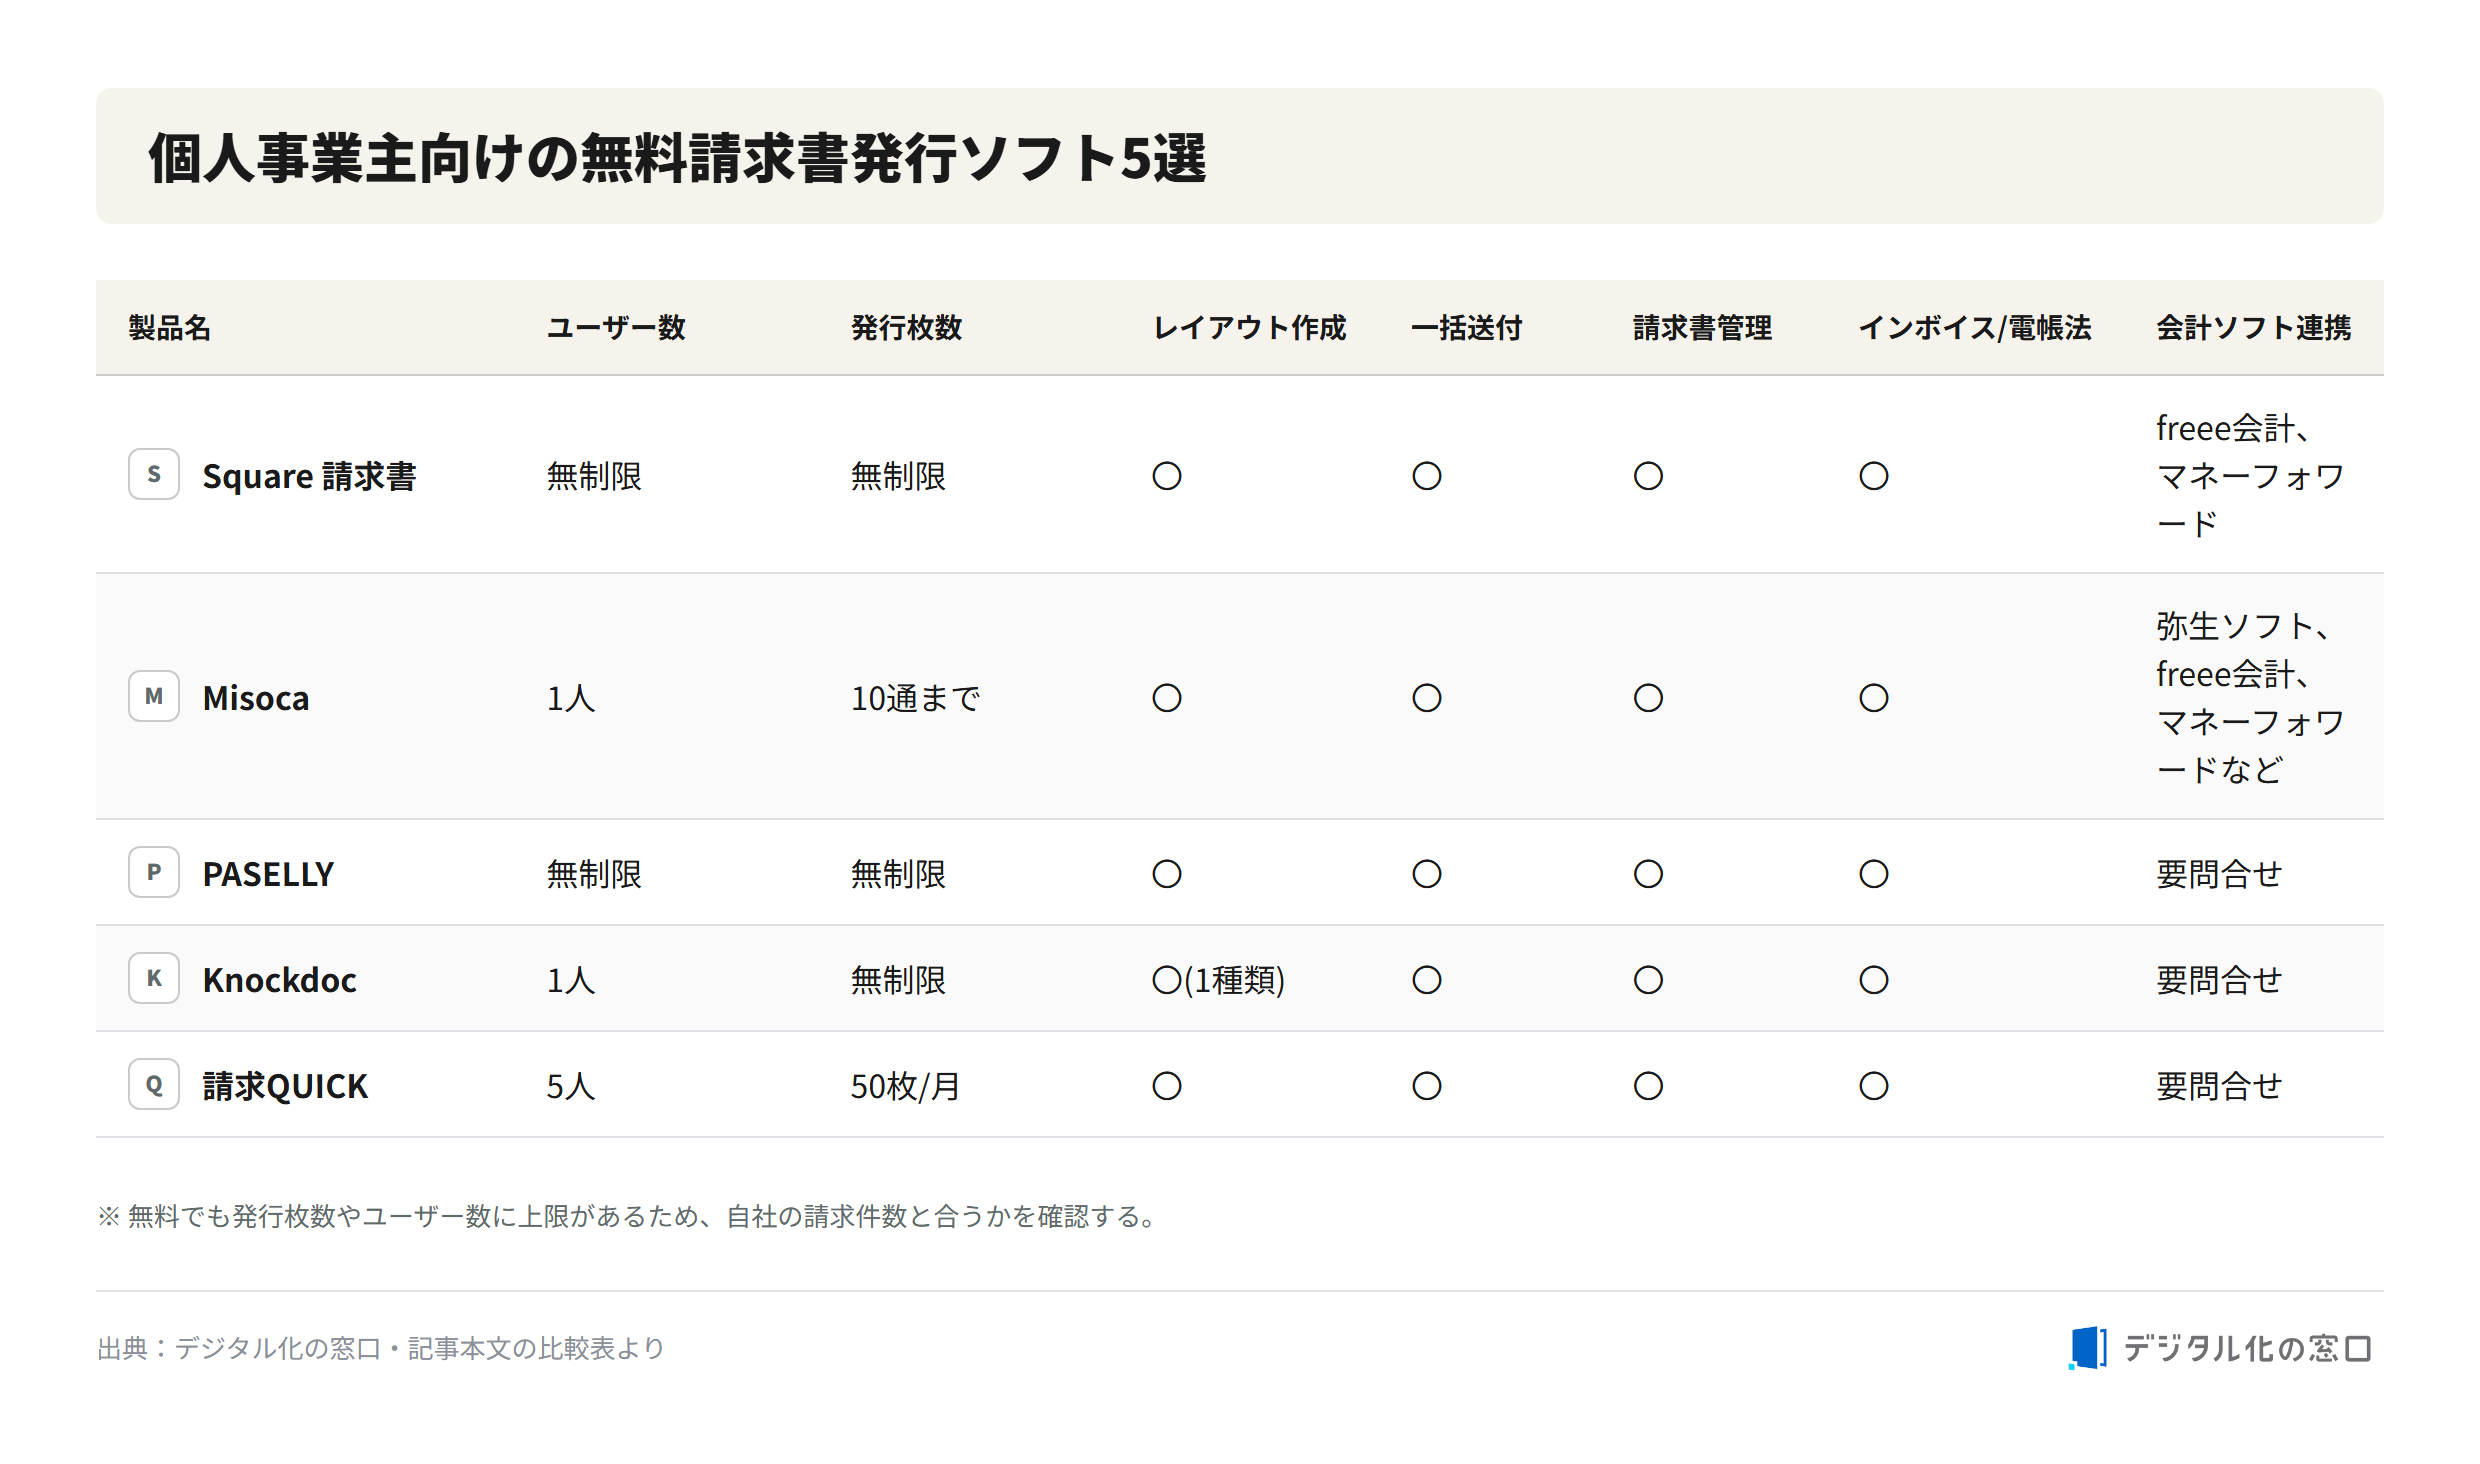Click the title 個人事業主向けの無料請求書発行ソフト5選
The width and height of the screenshot is (2480, 1464).
(x=678, y=158)
